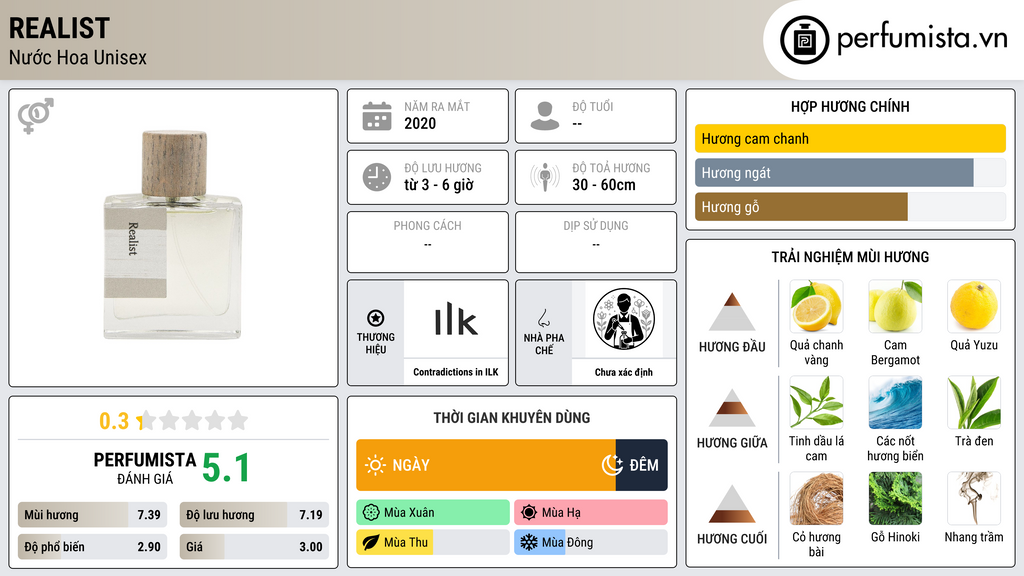Click the five-star rating row
1024x576 pixels.
coord(193,420)
